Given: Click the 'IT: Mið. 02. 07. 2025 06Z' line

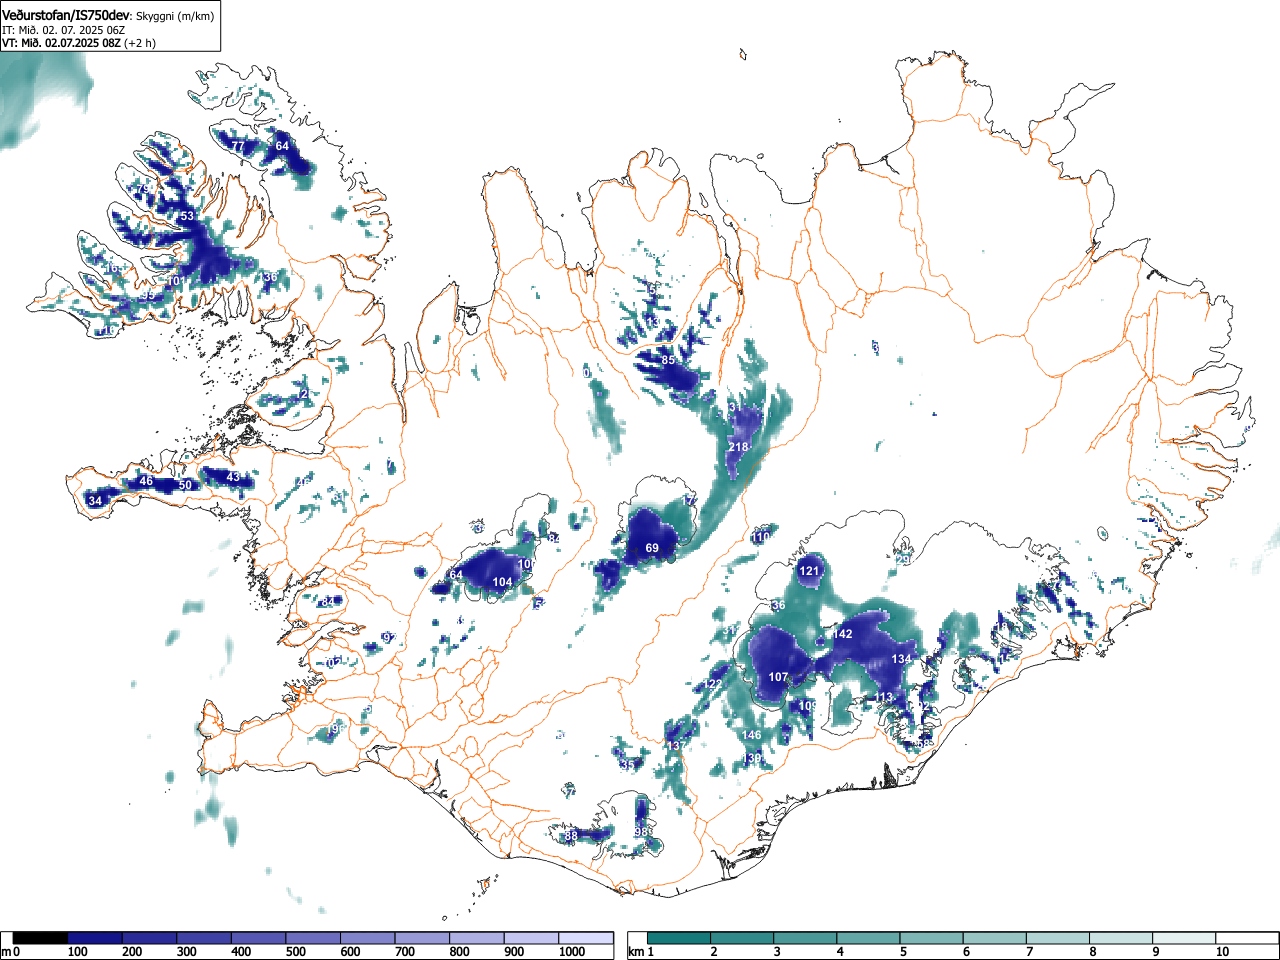Looking at the screenshot, I should point(63,30).
